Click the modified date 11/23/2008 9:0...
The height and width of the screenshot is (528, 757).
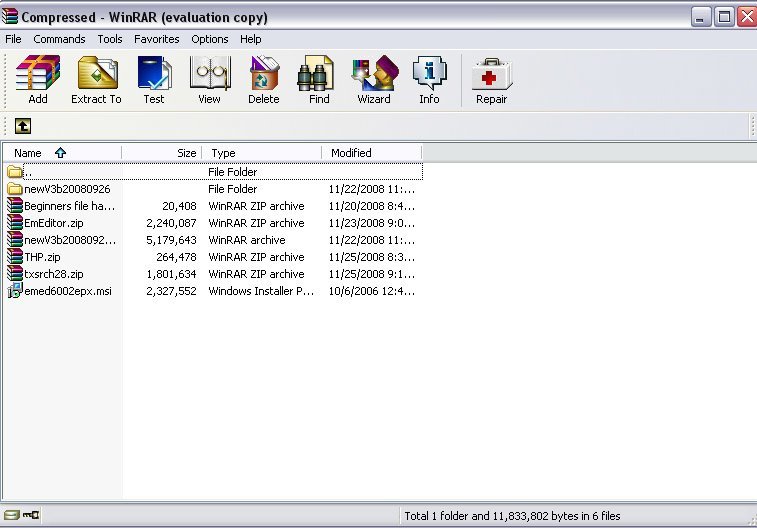[x=372, y=223]
